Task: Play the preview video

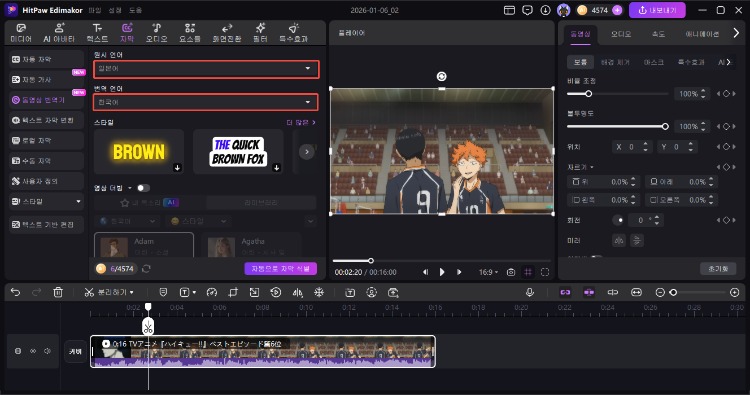Action: click(x=442, y=272)
